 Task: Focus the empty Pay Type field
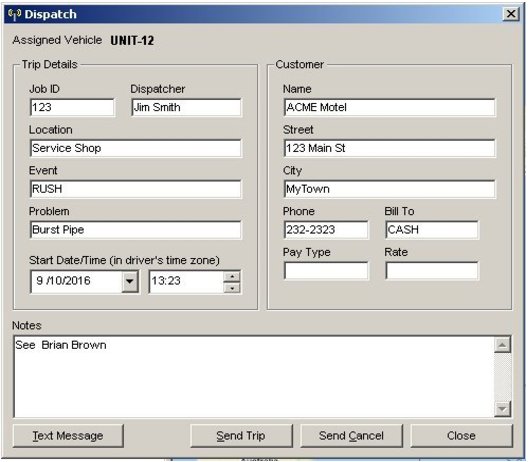pyautogui.click(x=326, y=271)
